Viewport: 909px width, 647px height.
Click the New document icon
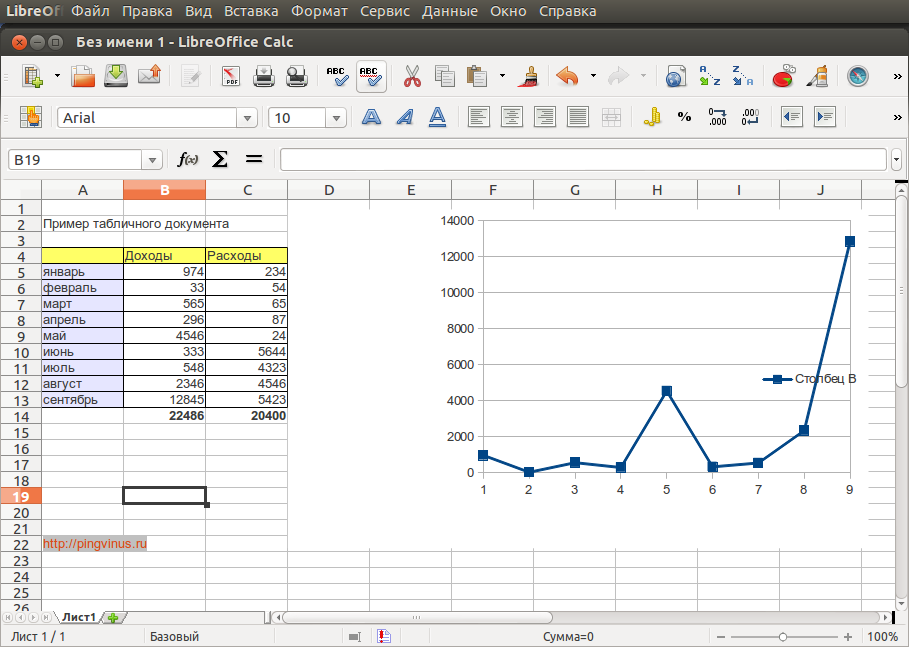click(32, 76)
